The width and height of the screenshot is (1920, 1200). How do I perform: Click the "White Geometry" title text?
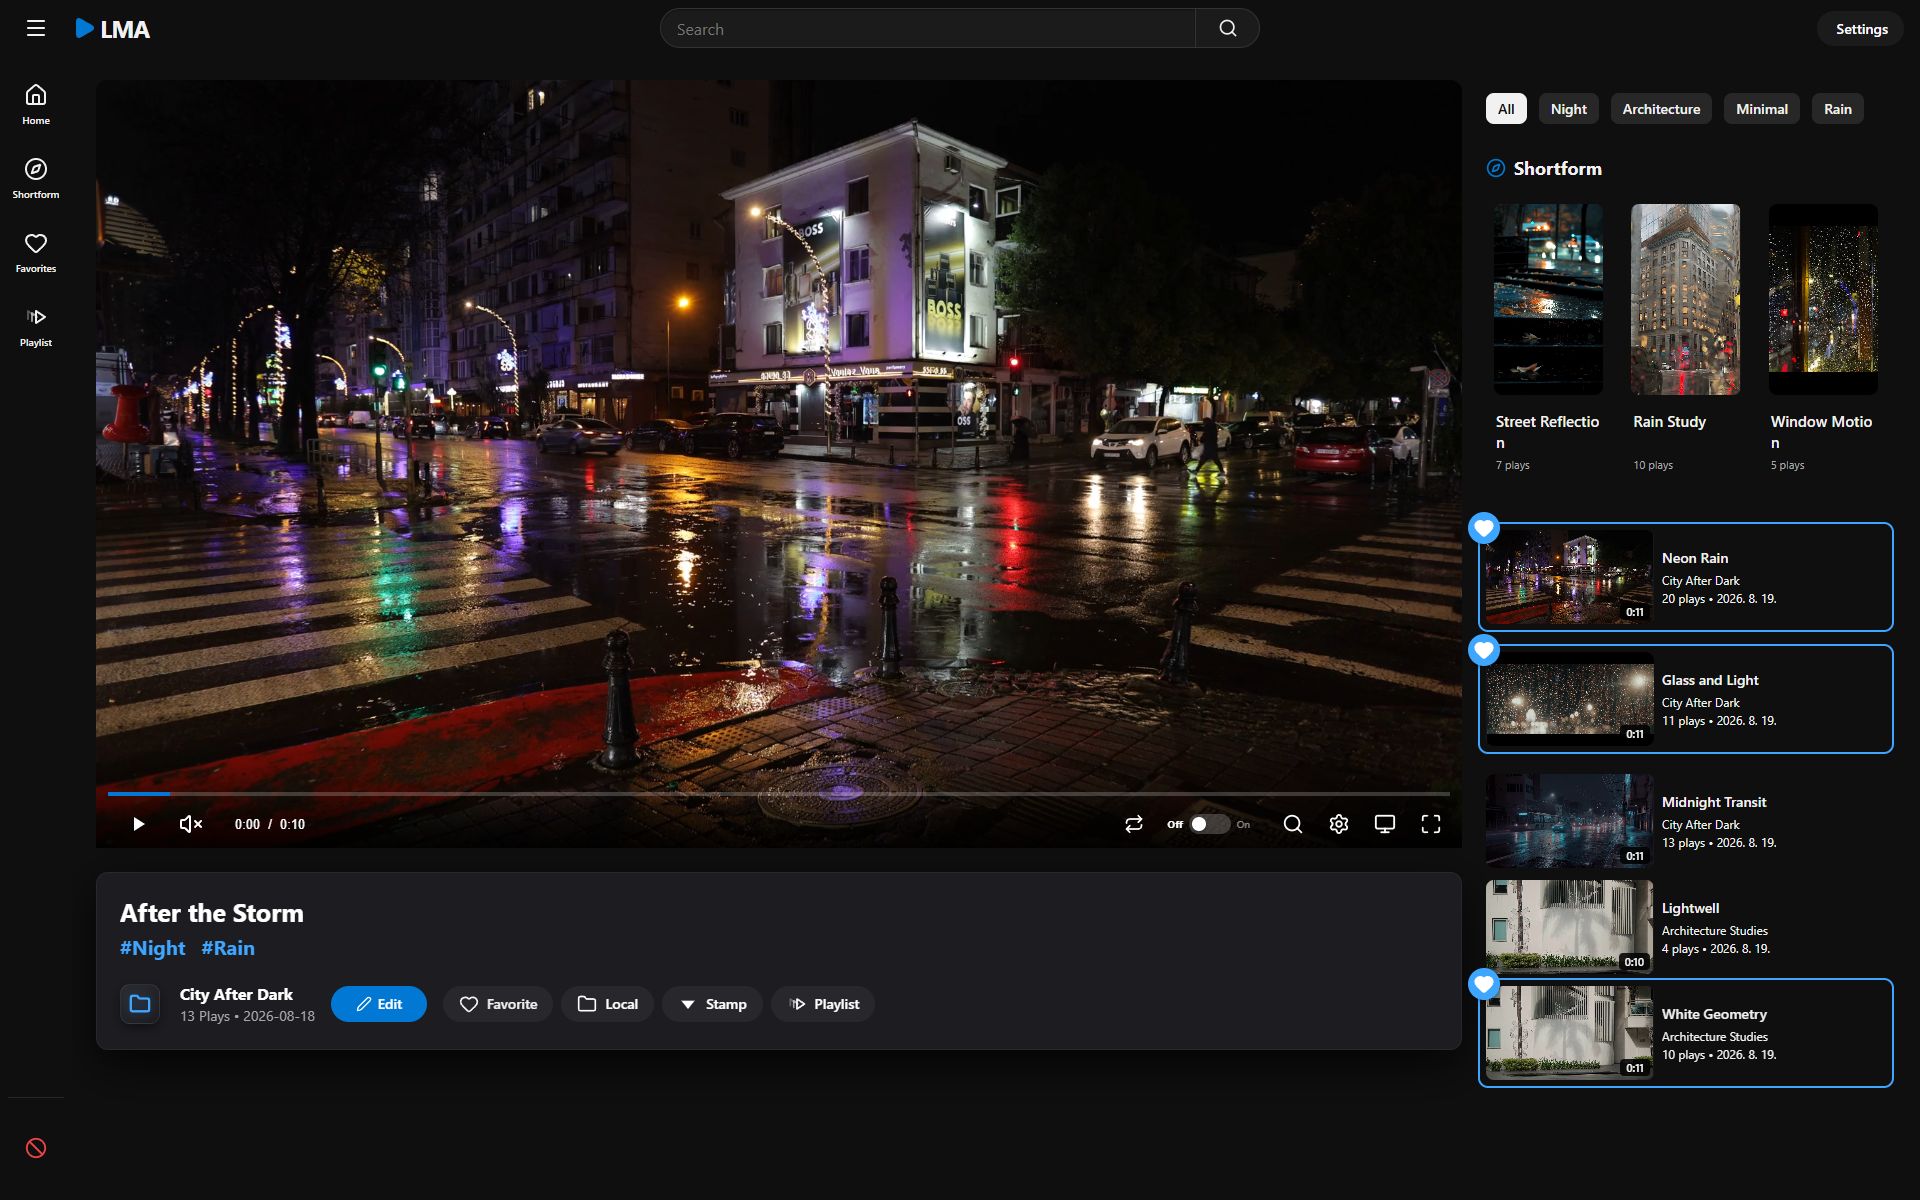1713,1014
